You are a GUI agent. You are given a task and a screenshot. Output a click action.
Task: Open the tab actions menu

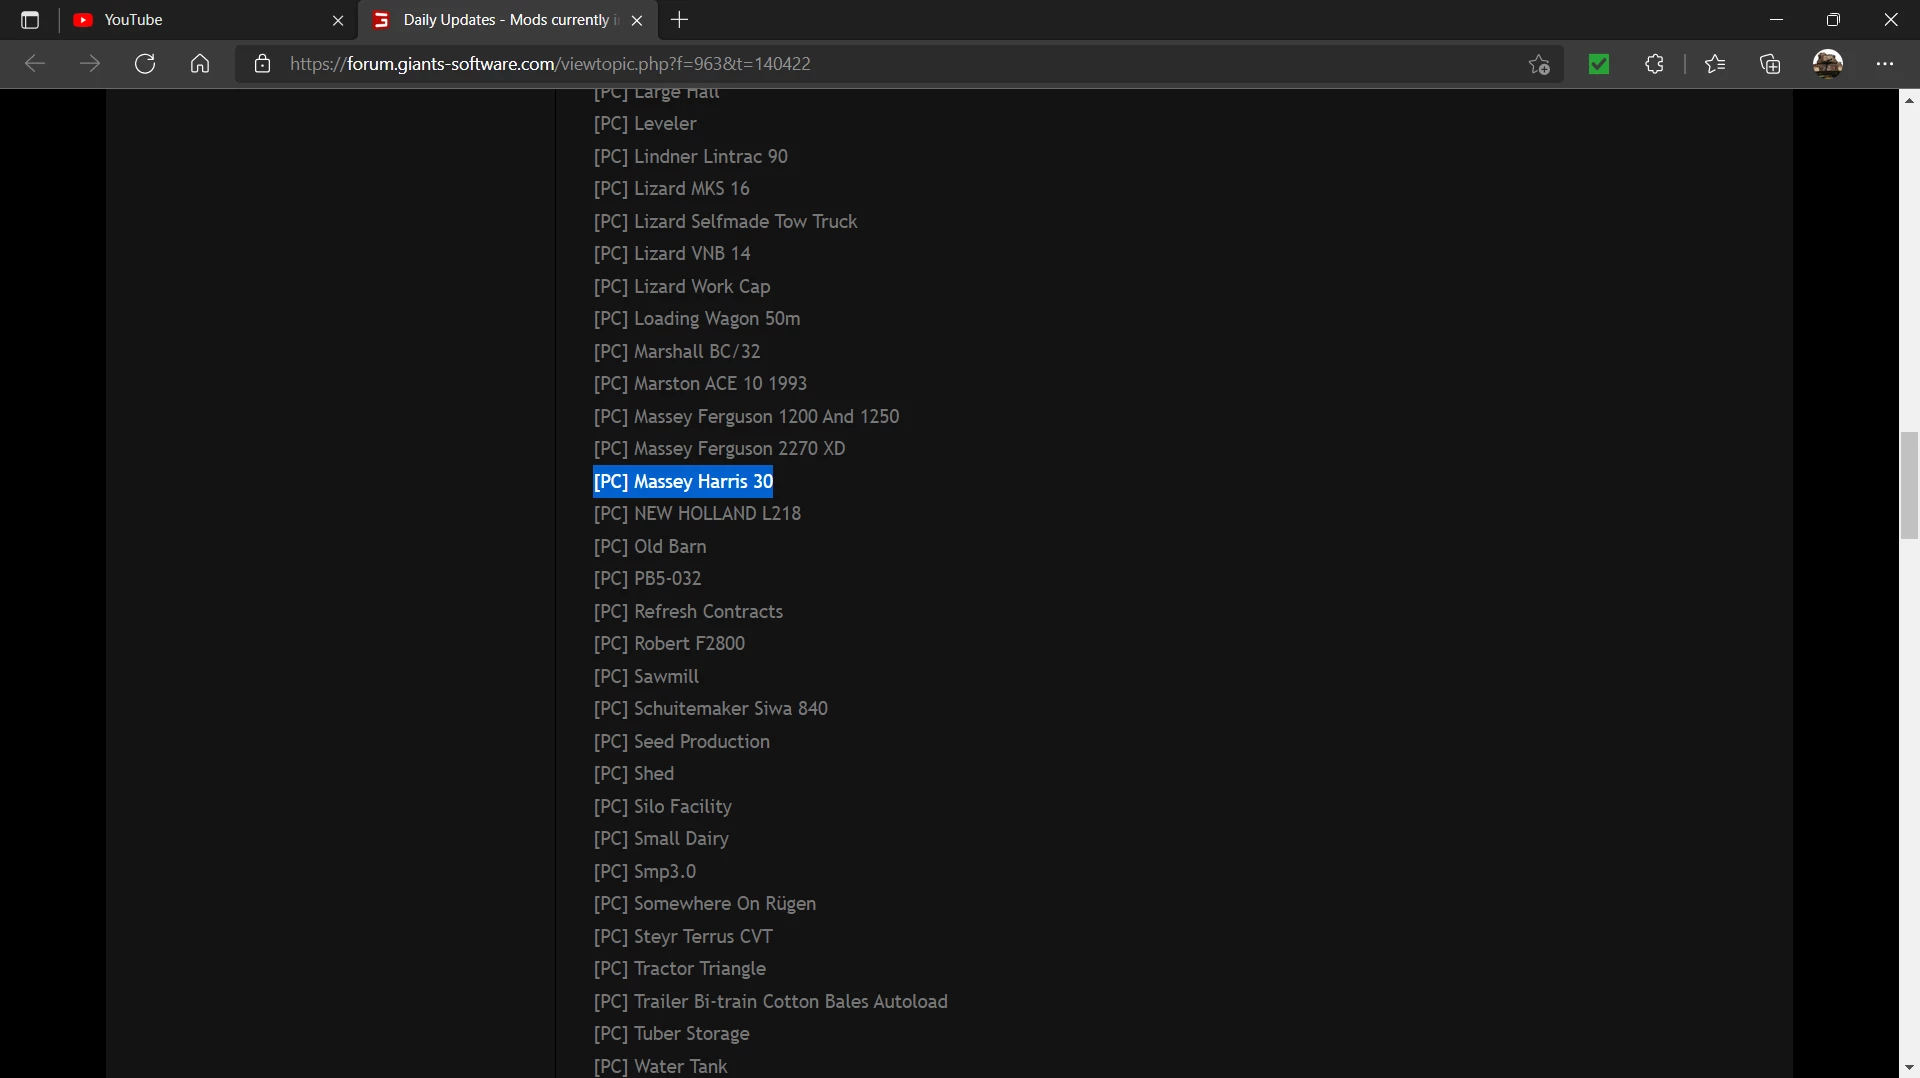pos(30,20)
